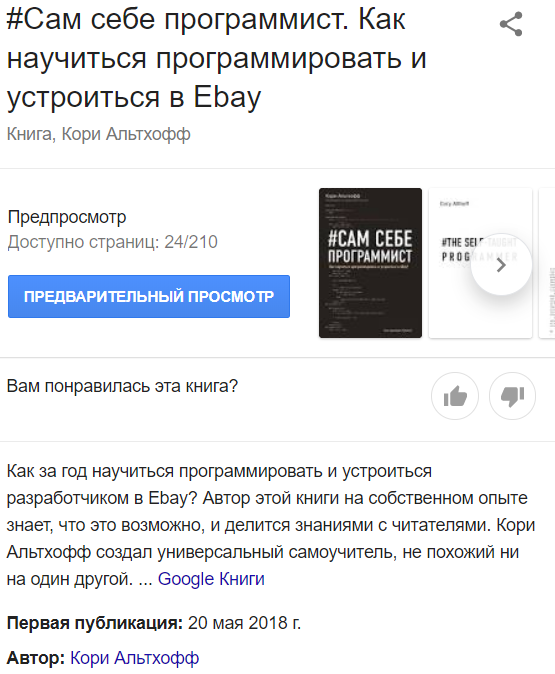This screenshot has width=555, height=674.
Task: Open the Кори Альтхофф author link
Action: [x=135, y=658]
